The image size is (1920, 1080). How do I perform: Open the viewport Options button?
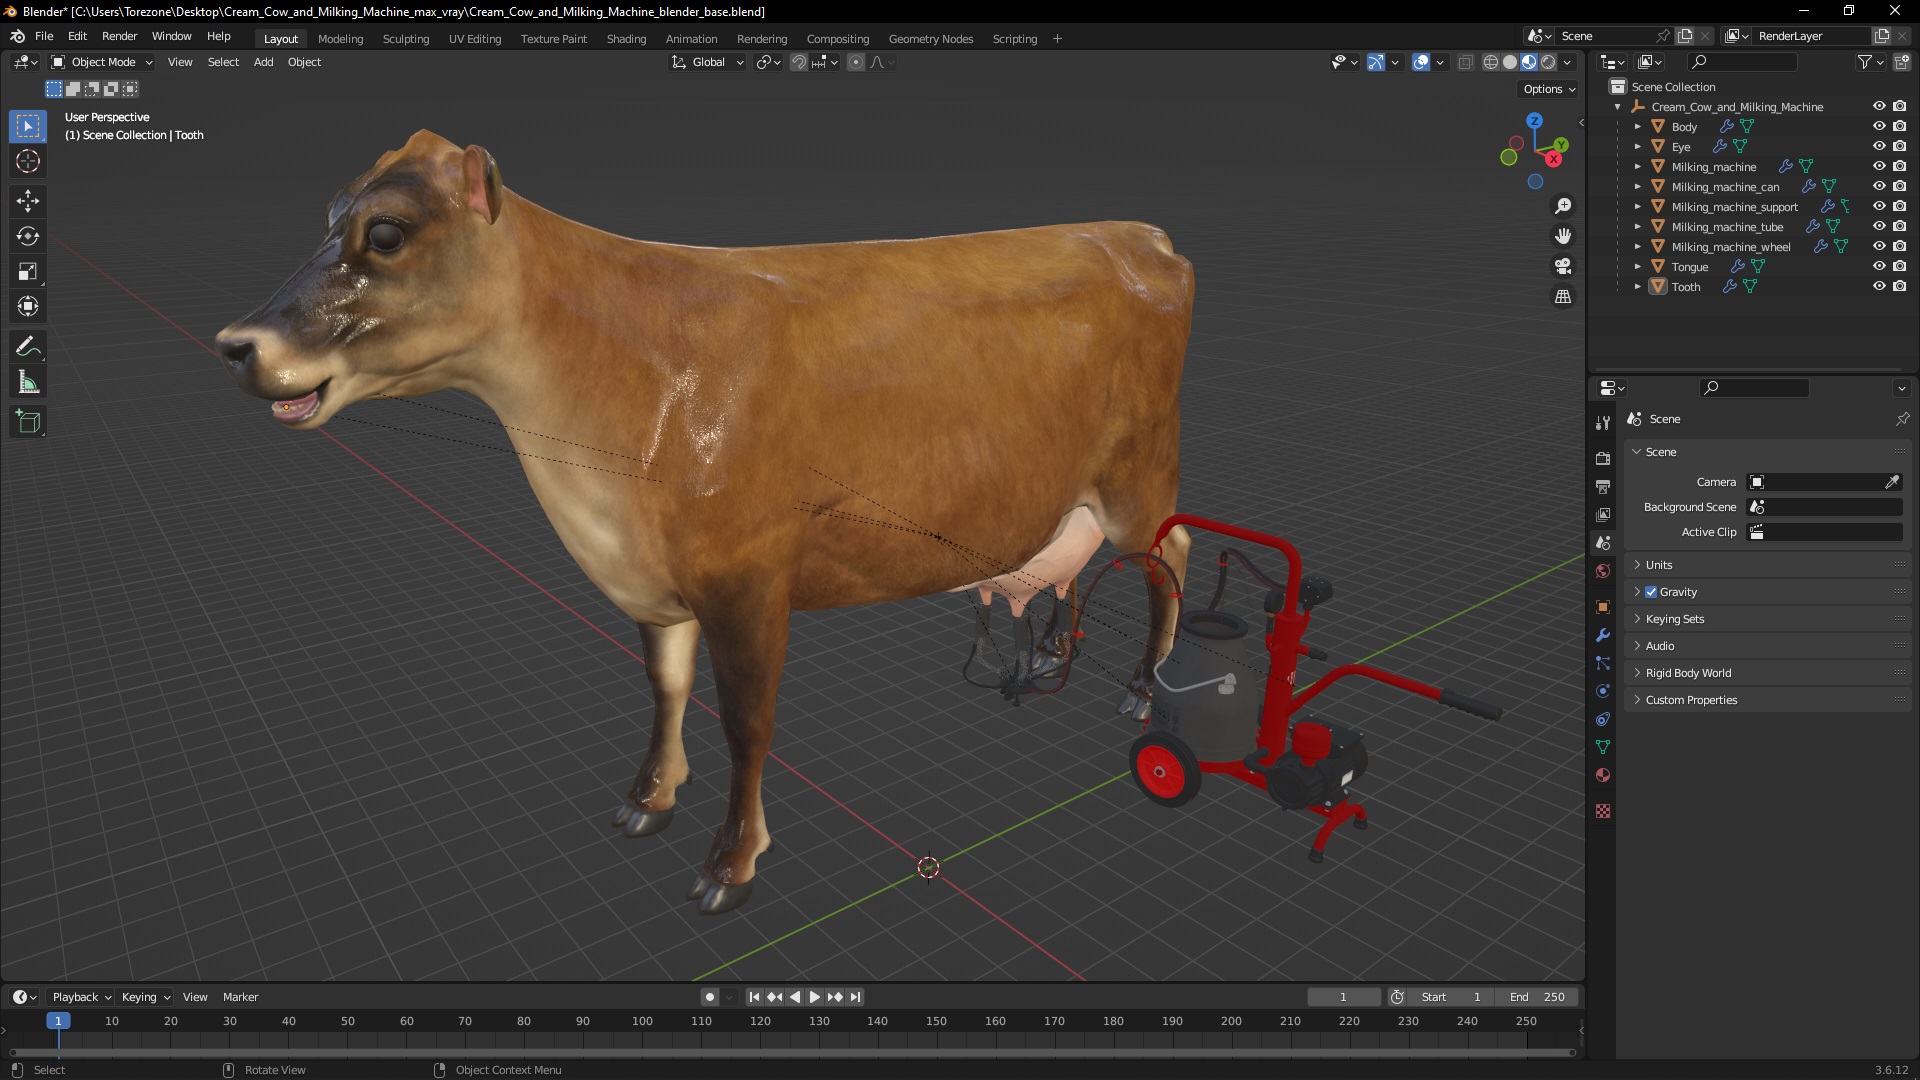coord(1548,89)
